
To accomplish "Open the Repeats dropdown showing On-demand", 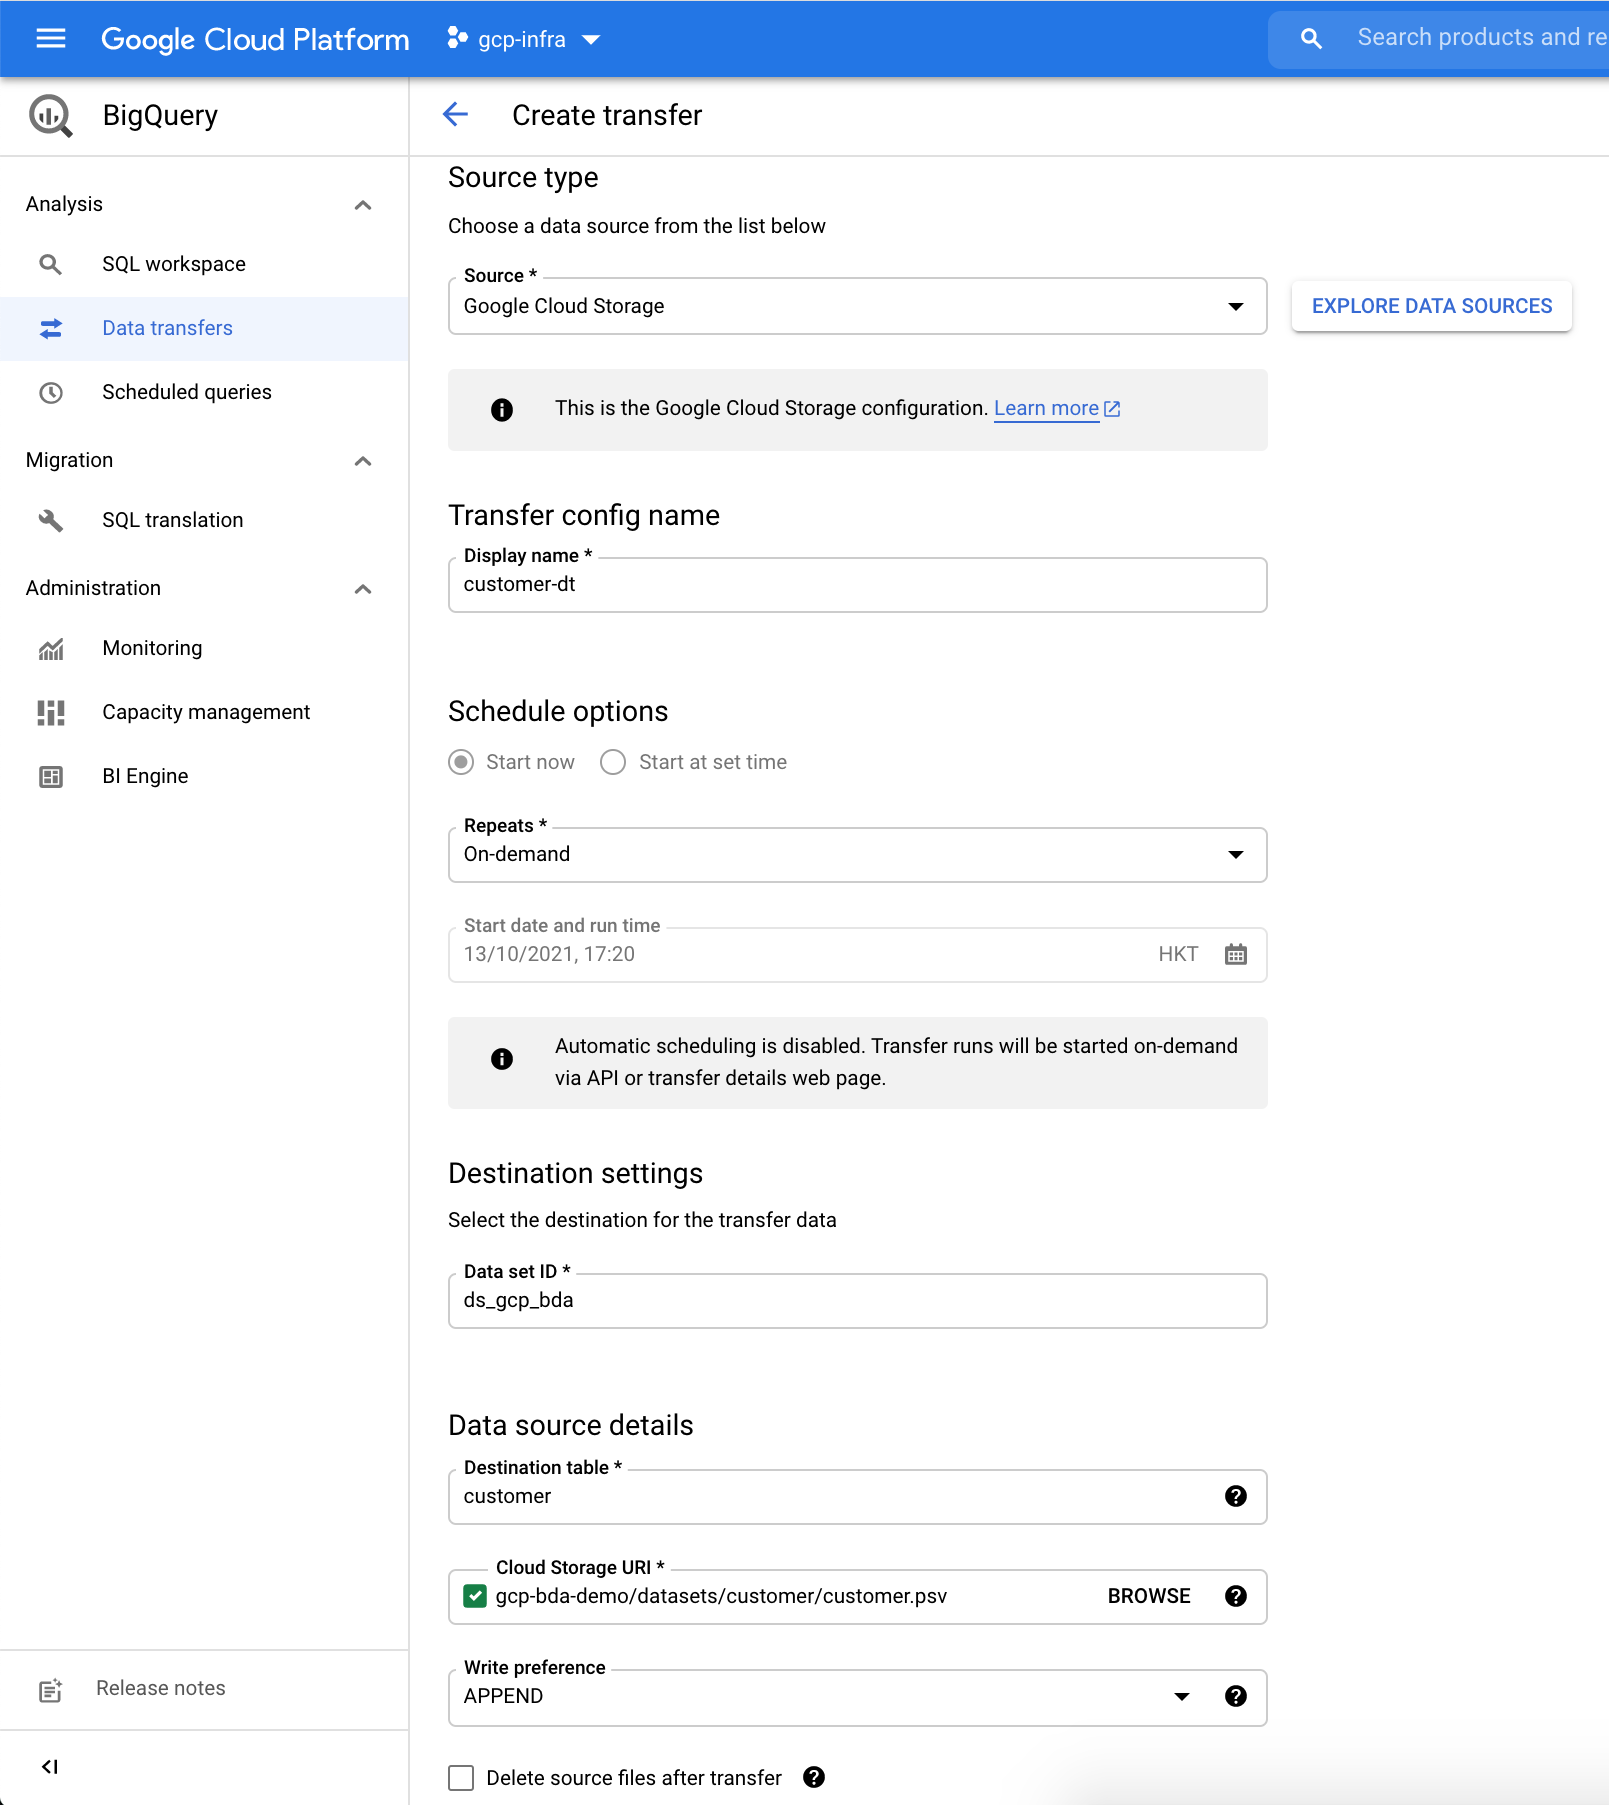I will point(858,855).
